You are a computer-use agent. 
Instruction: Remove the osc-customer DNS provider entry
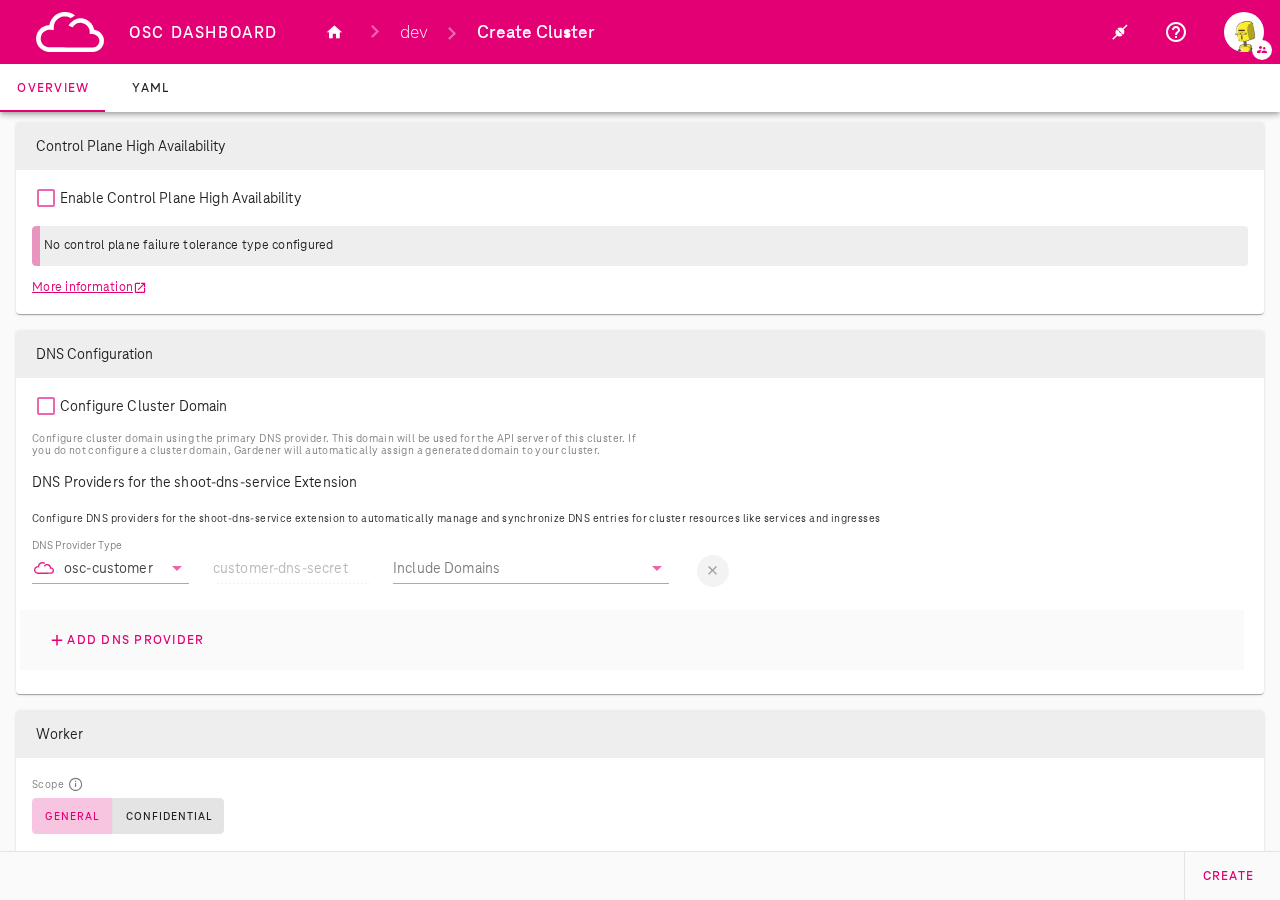(712, 568)
